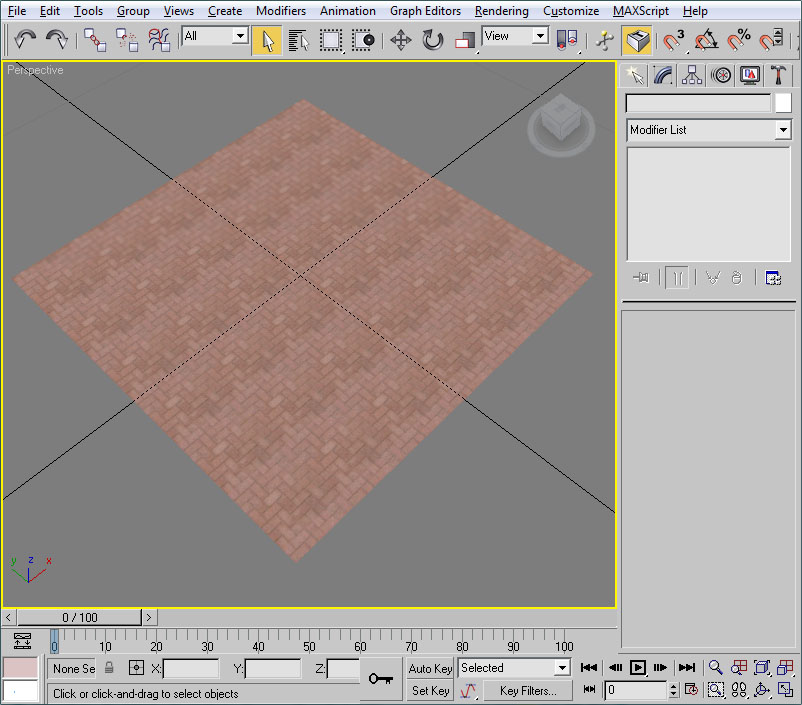Open the Select by Name list
This screenshot has height=705, width=802.
(299, 40)
